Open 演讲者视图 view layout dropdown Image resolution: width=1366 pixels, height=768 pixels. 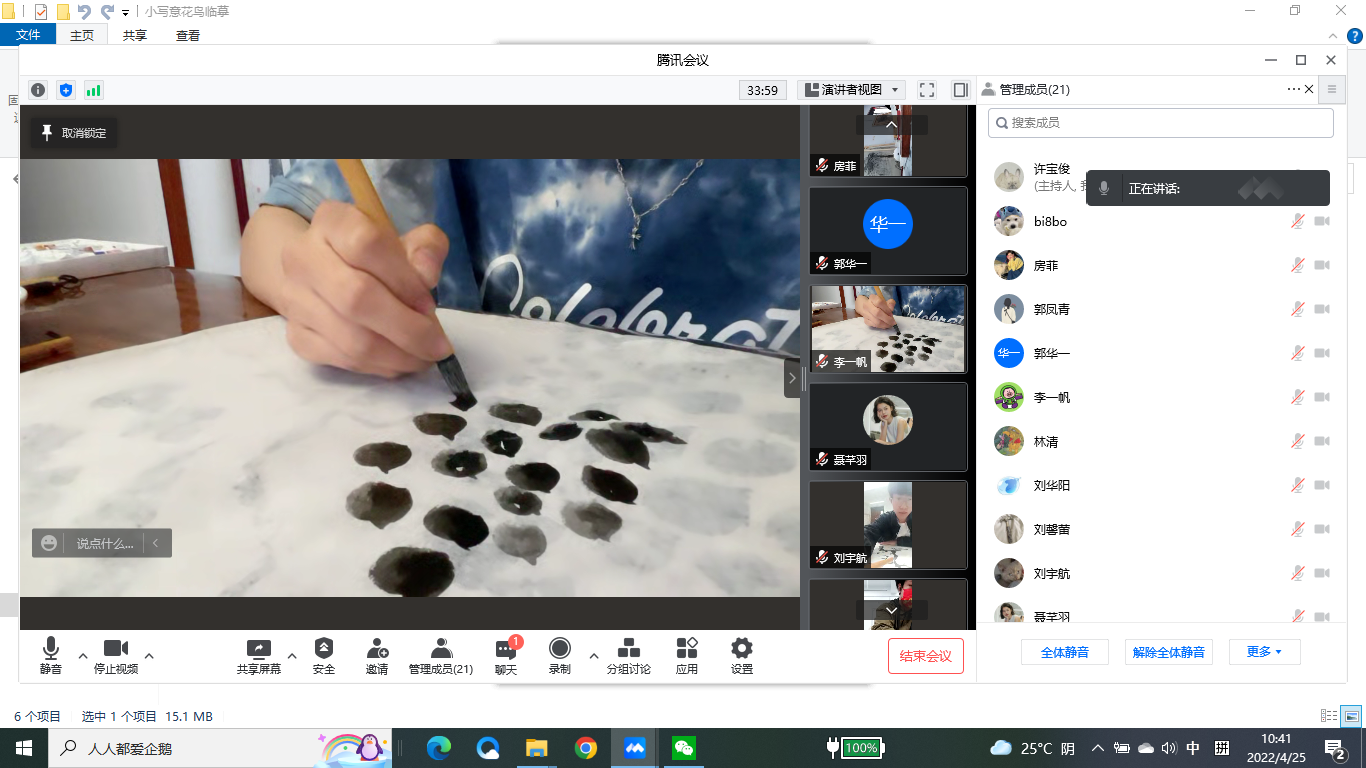852,90
